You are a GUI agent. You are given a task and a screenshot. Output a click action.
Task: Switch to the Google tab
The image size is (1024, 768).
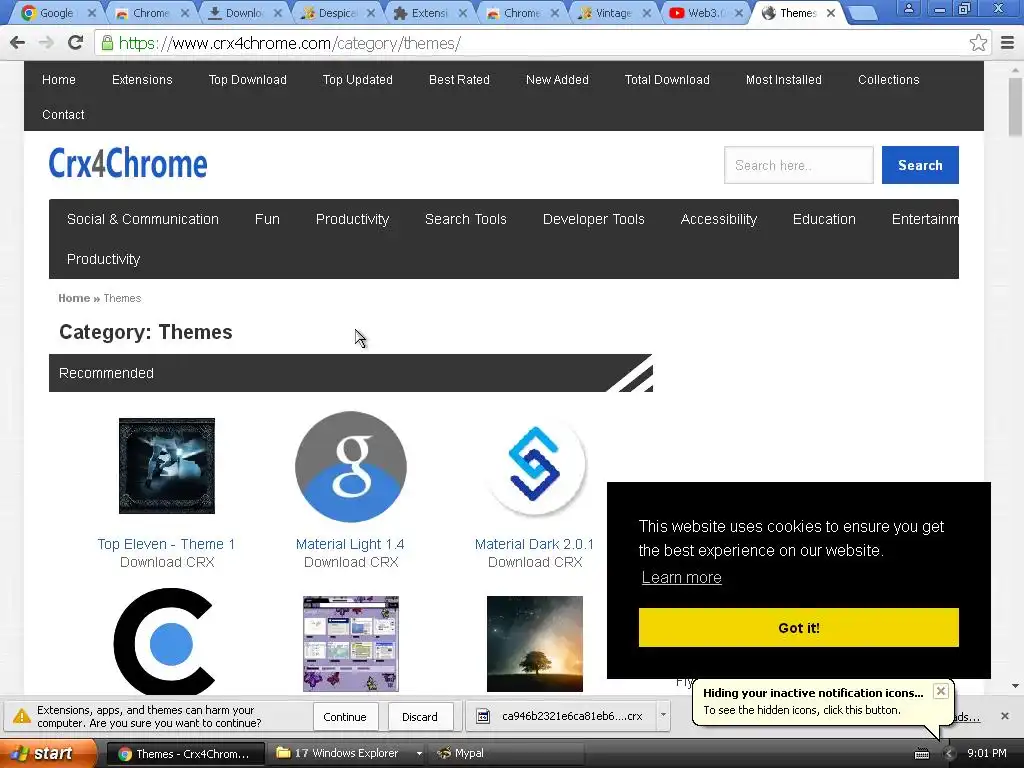click(56, 13)
